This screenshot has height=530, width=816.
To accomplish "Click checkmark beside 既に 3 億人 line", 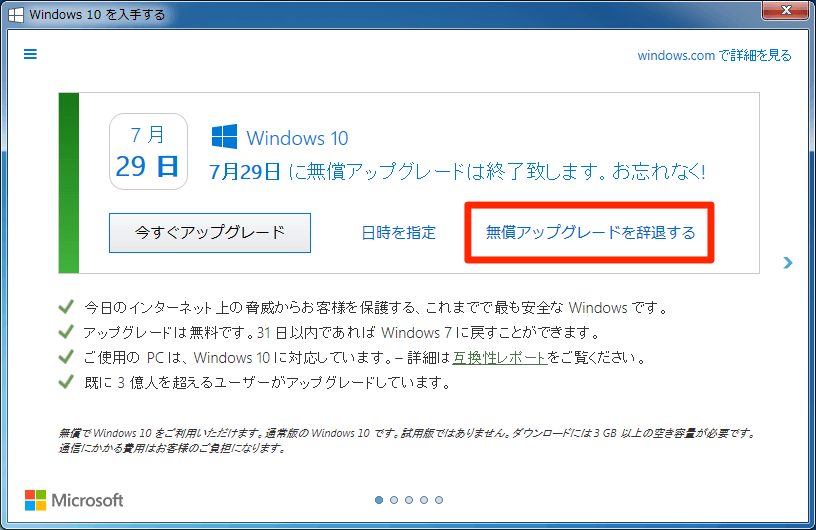I will pos(66,382).
